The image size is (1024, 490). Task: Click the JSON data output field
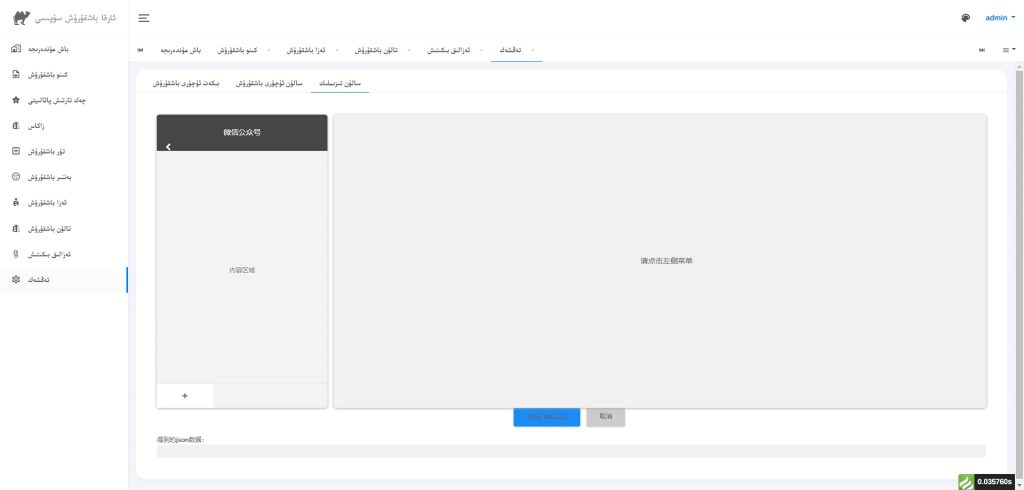571,451
